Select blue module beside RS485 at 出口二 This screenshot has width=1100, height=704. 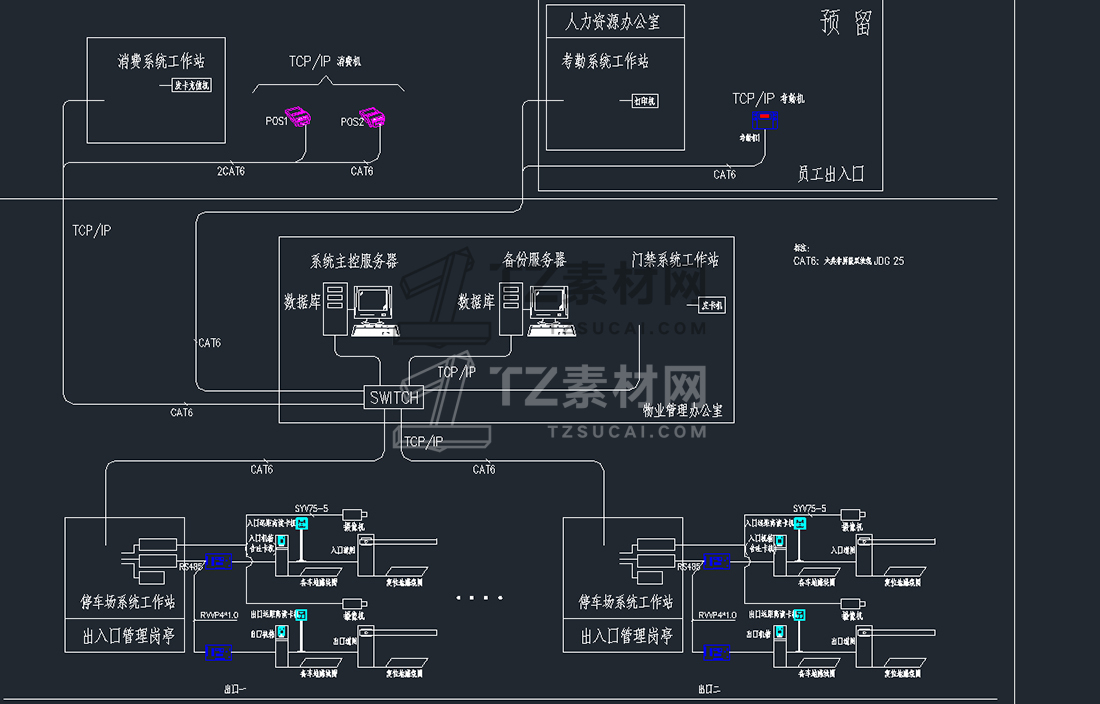pos(716,561)
